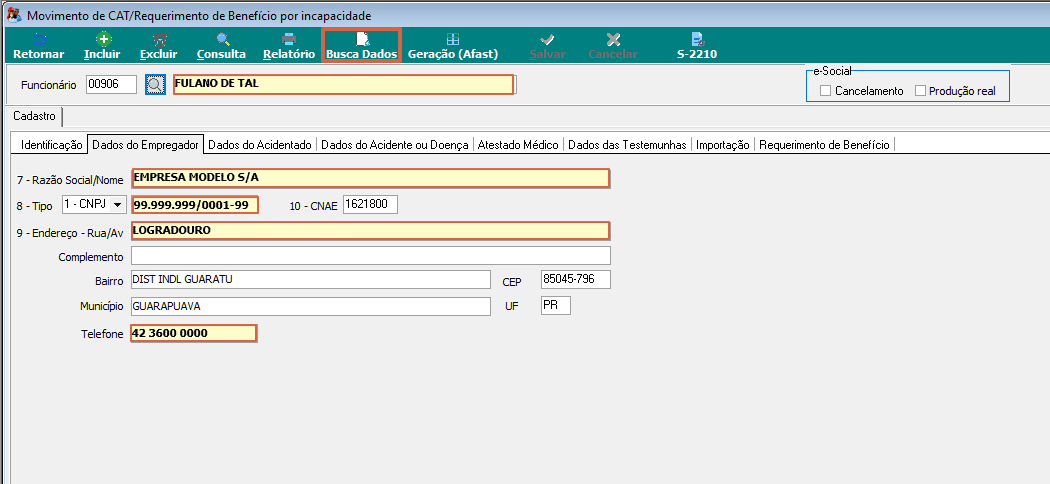This screenshot has width=1050, height=484.
Task: Click the Salvar checkmark icon
Action: point(547,39)
